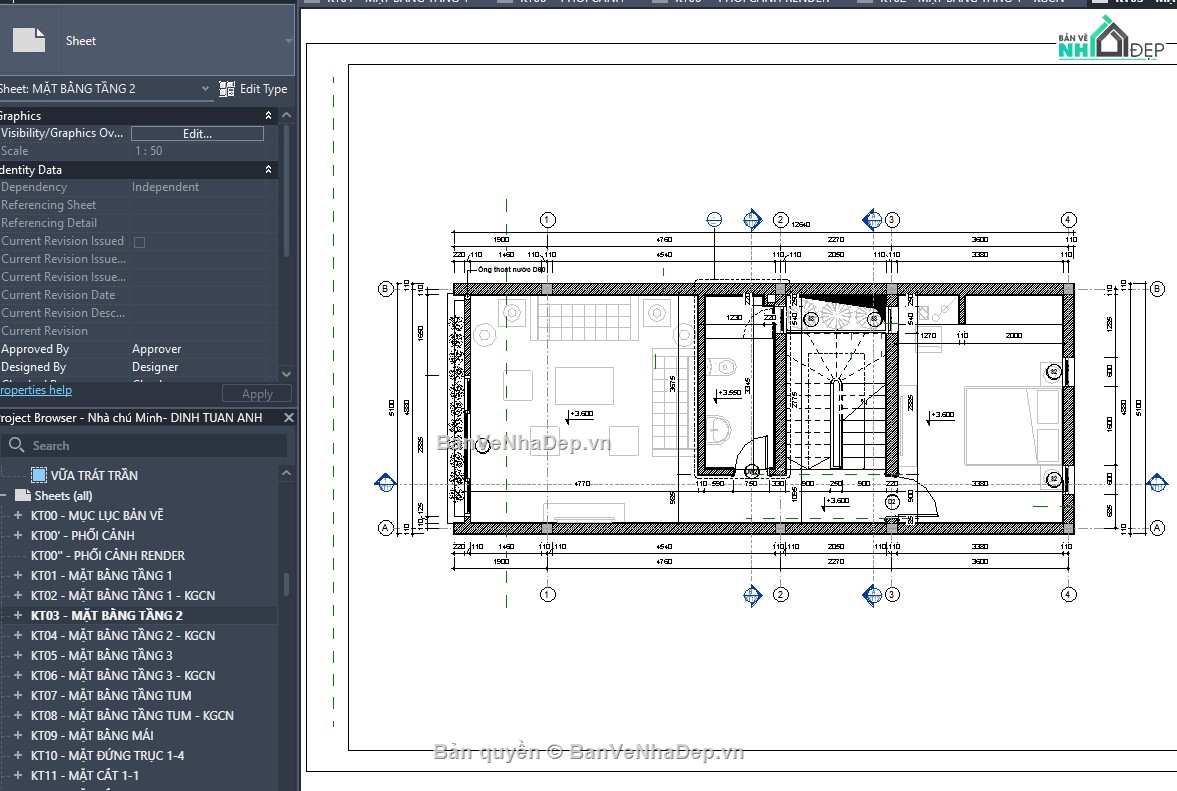This screenshot has height=791, width=1177.
Task: Collapse the Identity Data properties group
Action: [x=268, y=170]
